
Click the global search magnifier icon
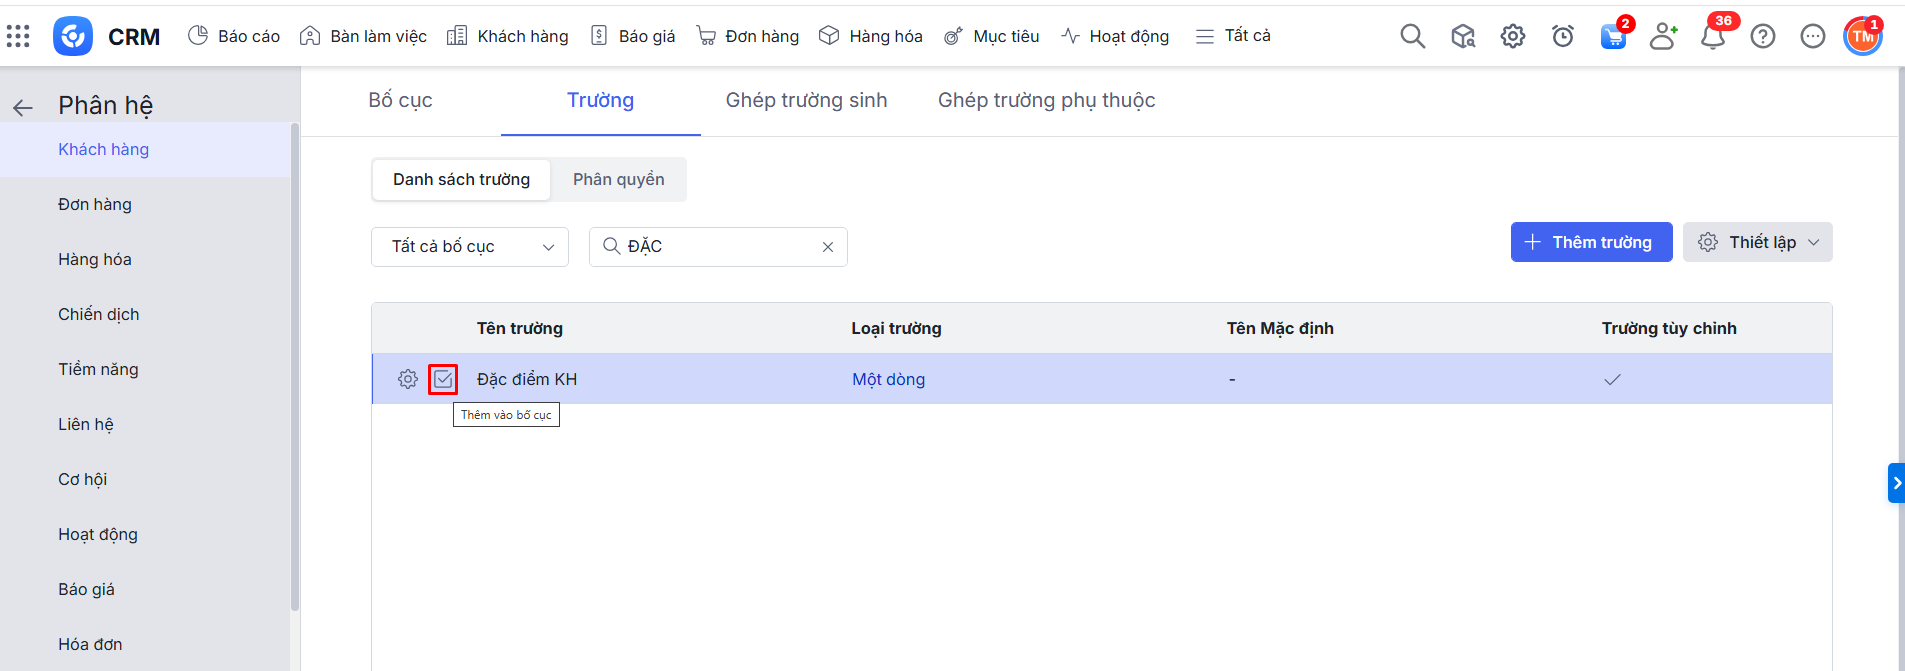1412,36
